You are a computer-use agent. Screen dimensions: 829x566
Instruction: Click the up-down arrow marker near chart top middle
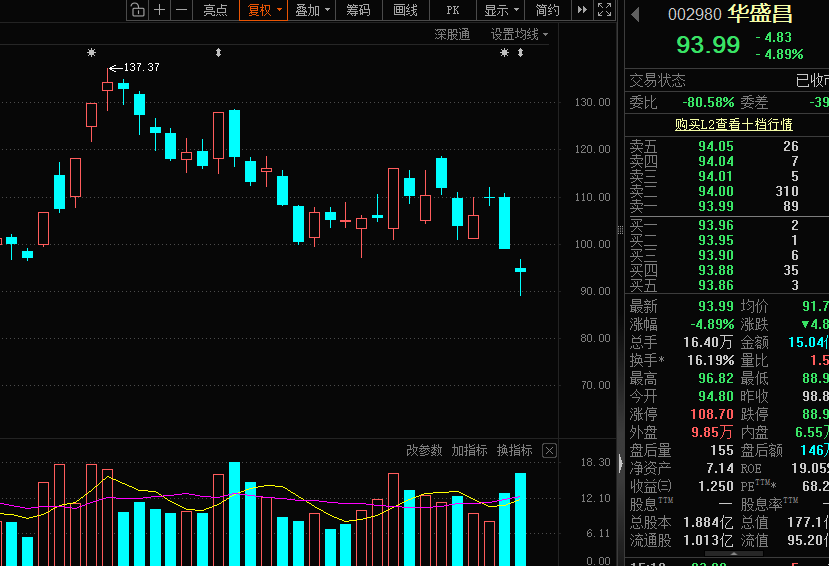pyautogui.click(x=218, y=52)
